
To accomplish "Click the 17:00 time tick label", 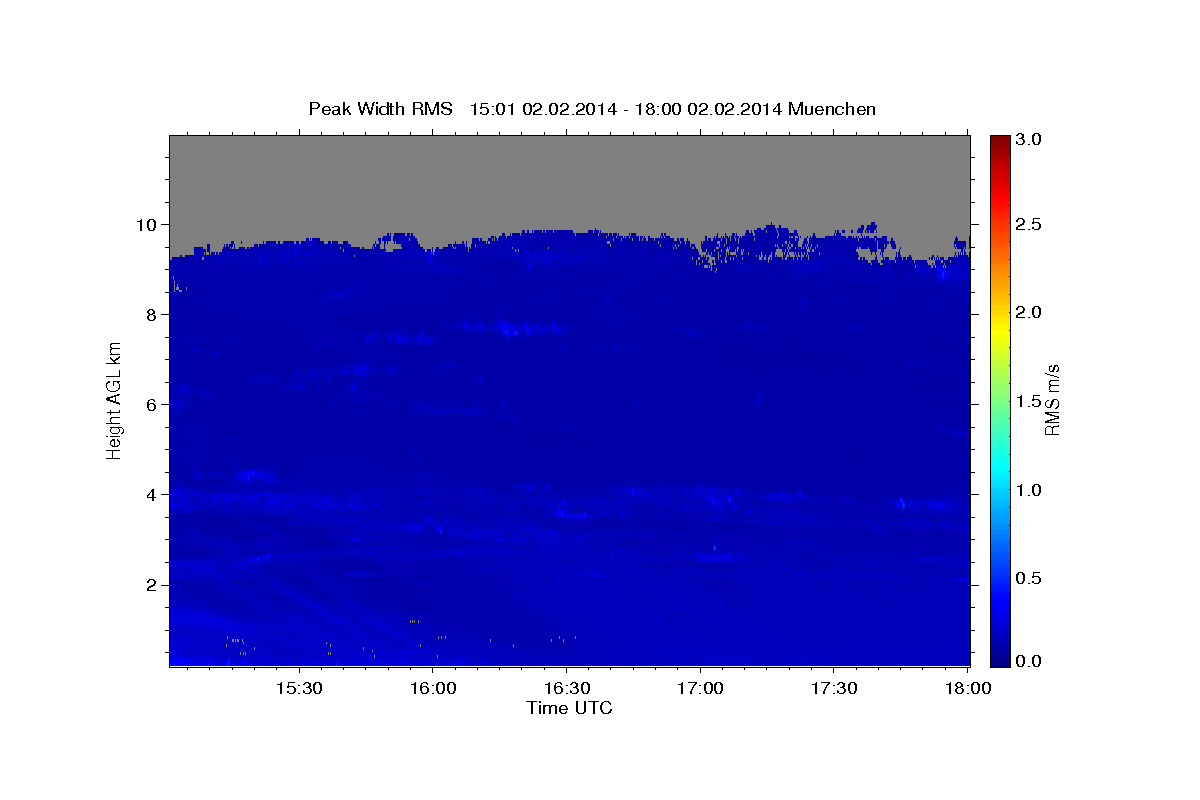I will click(700, 689).
